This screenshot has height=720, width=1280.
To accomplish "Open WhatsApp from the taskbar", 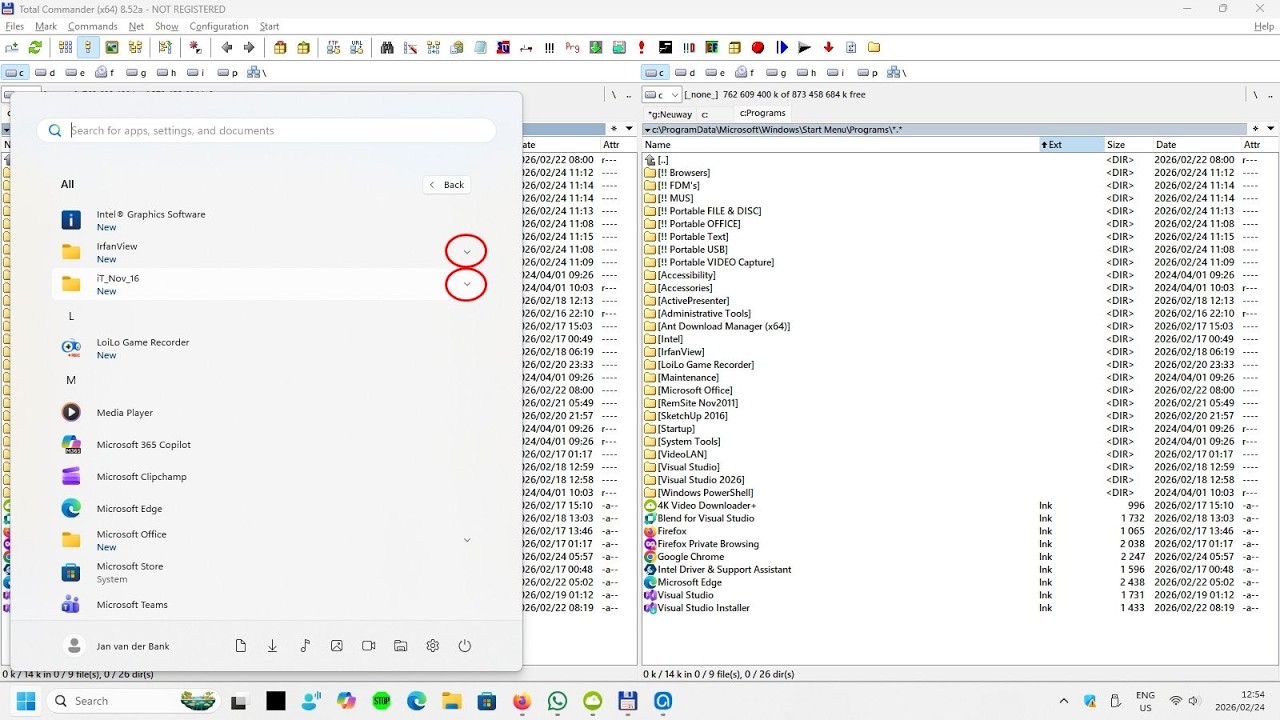I will pos(557,701).
